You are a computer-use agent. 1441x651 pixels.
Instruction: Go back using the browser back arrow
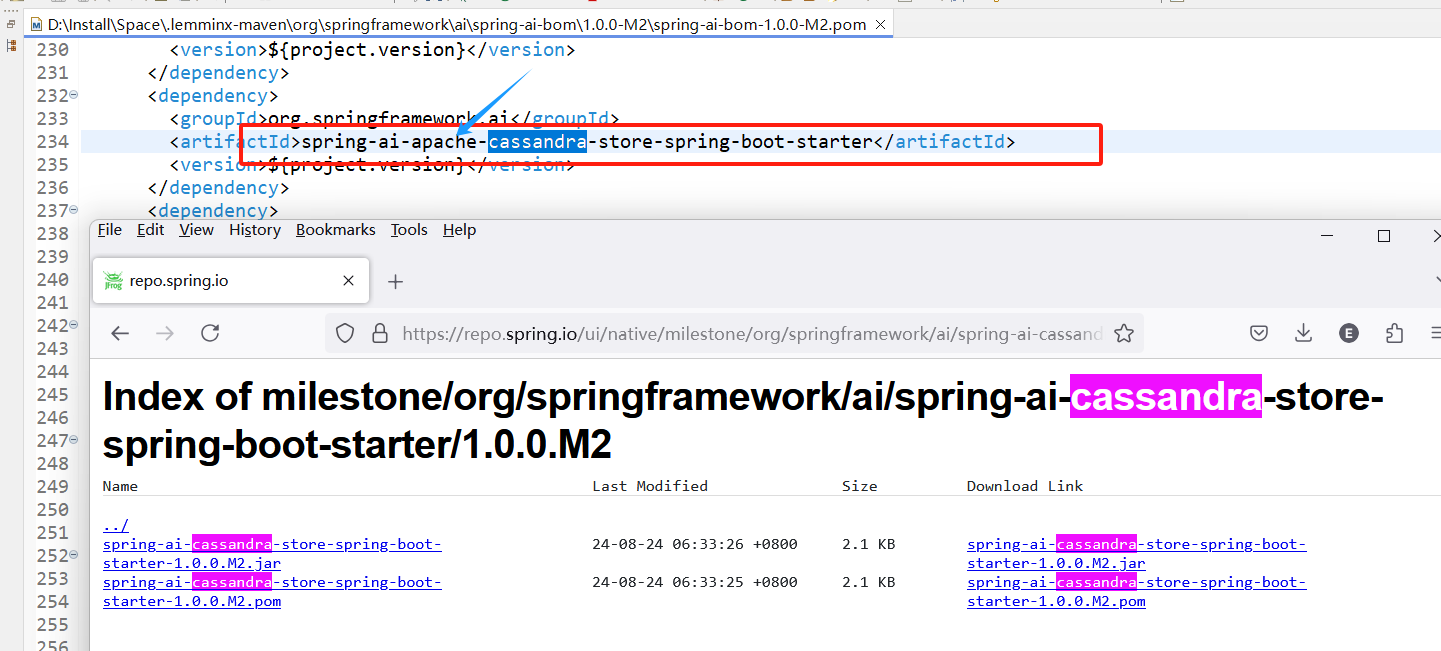pos(120,334)
